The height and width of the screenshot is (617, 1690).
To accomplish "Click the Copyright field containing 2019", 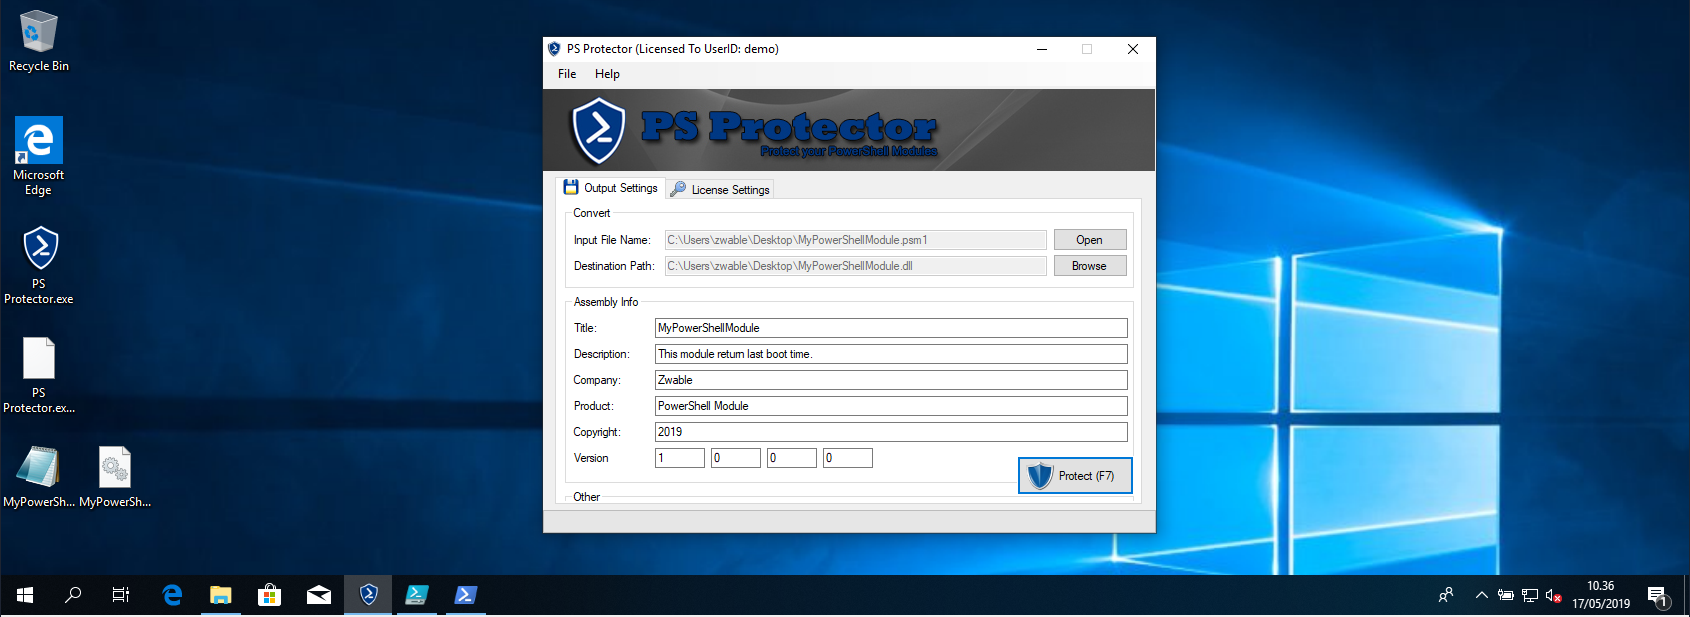I will 891,432.
